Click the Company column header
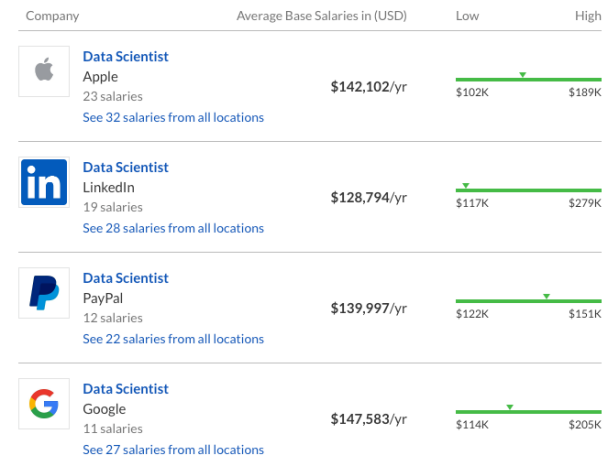Screen dimensions: 614x473 coord(52,16)
